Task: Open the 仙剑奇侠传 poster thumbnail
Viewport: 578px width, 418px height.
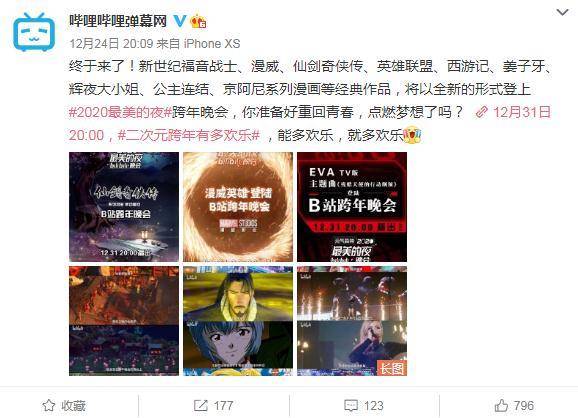Action: click(x=124, y=207)
